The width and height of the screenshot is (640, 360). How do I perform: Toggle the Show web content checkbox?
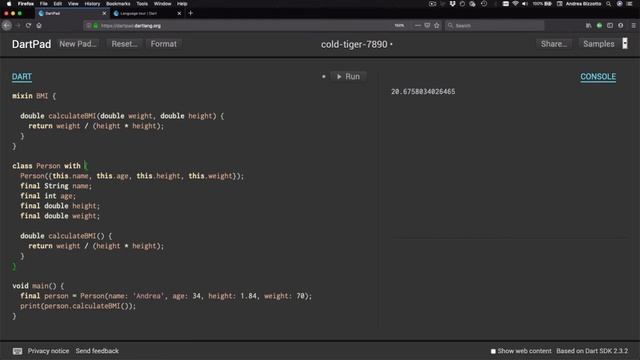[493, 351]
